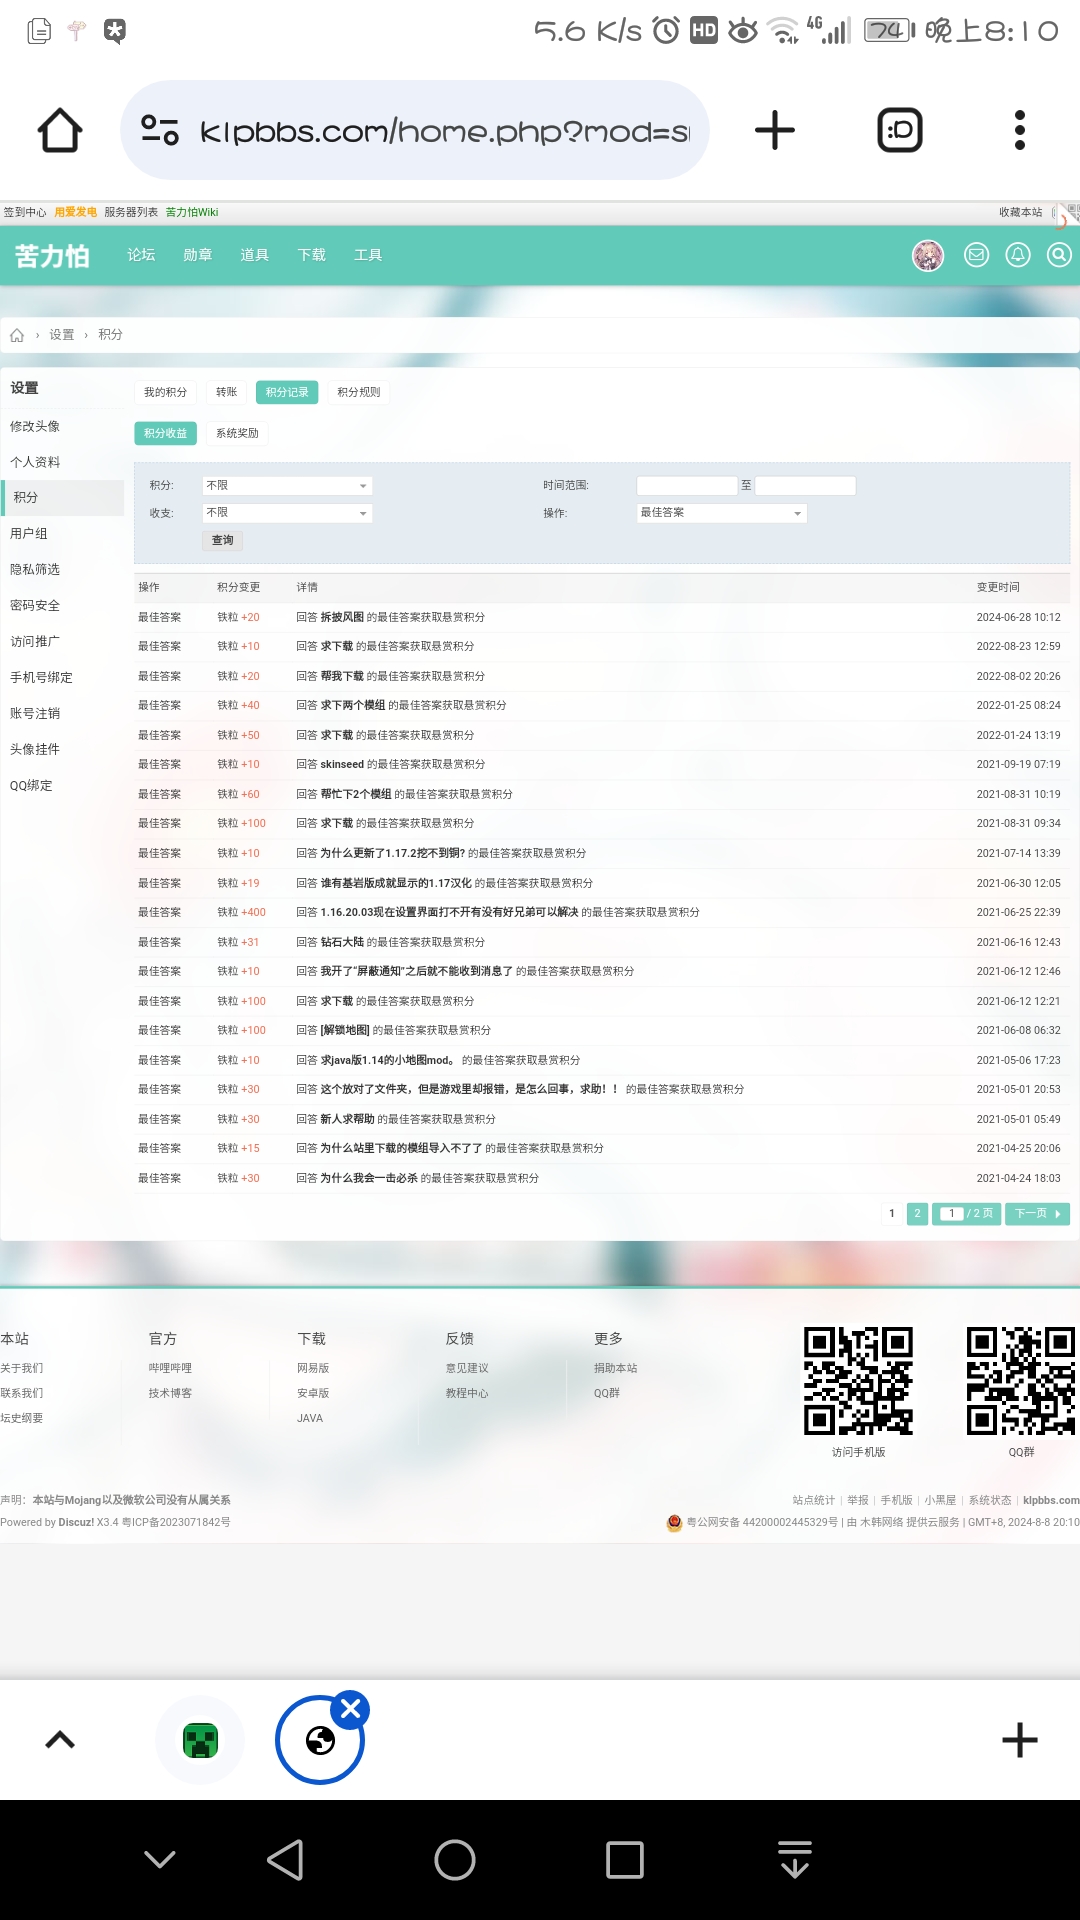Tap Android back navigation button
1080x1920 pixels.
(286, 1860)
